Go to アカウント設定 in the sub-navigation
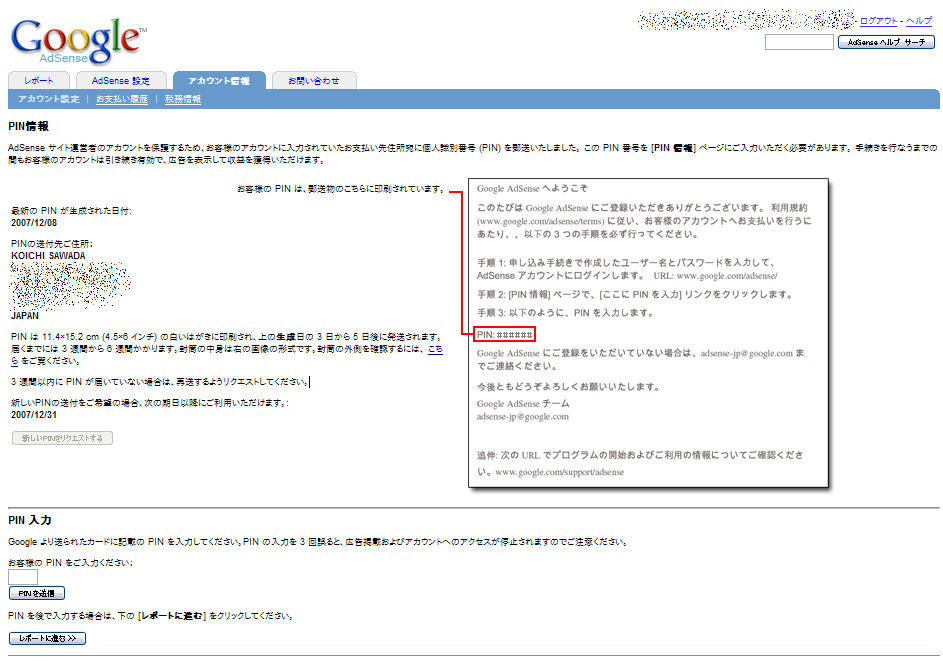The width and height of the screenshot is (943, 663). [x=48, y=99]
